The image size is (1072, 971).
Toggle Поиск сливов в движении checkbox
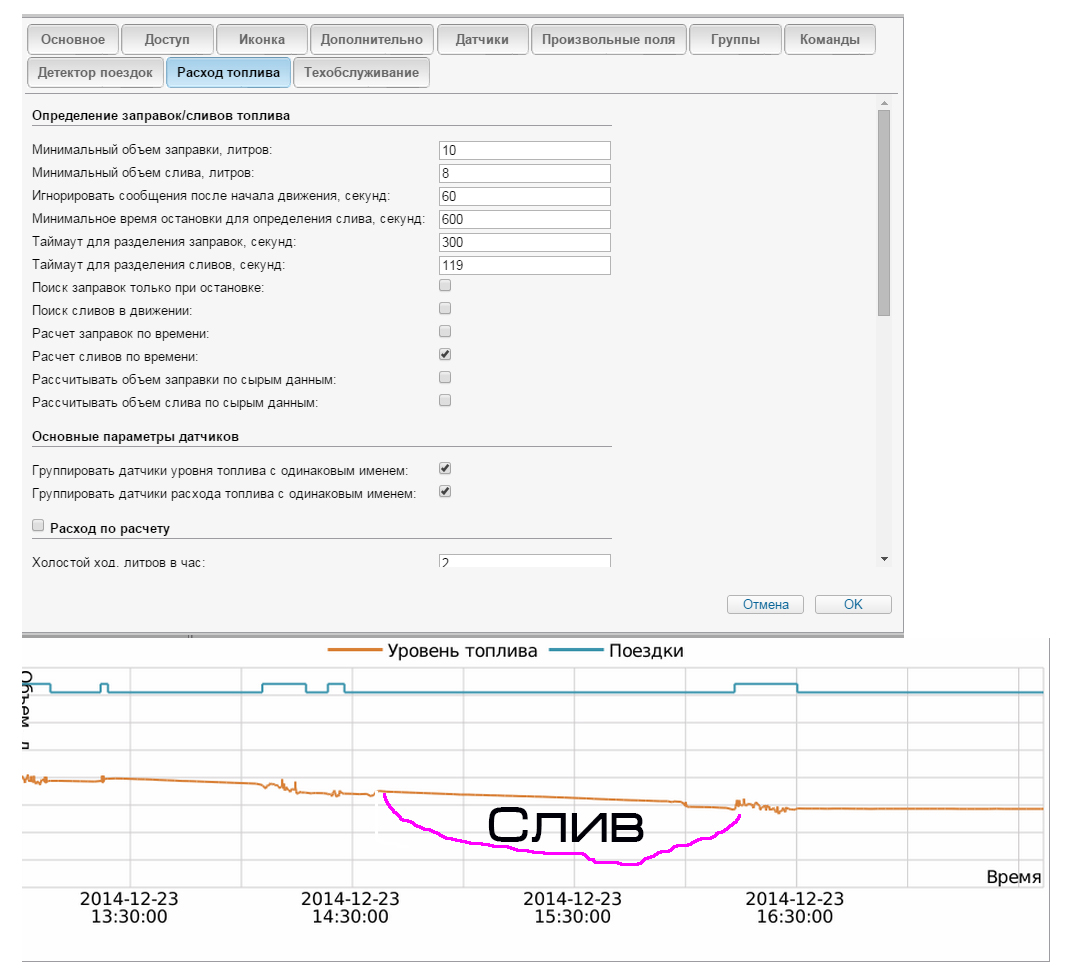(445, 309)
